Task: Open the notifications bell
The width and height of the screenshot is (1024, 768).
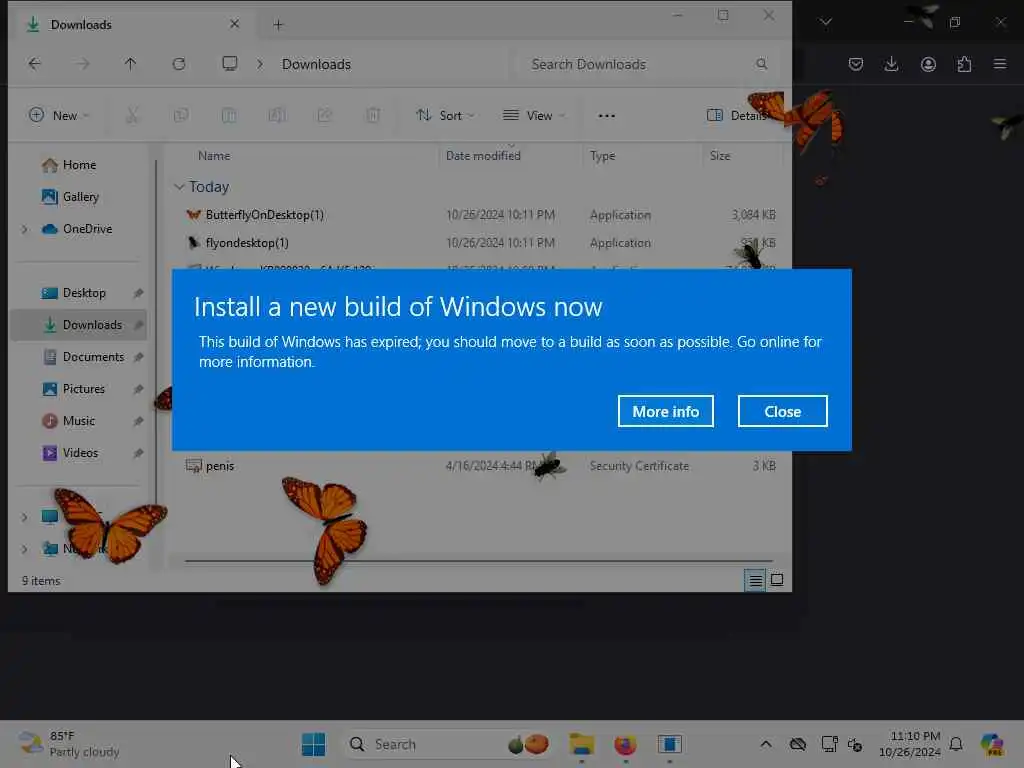Action: pos(956,744)
